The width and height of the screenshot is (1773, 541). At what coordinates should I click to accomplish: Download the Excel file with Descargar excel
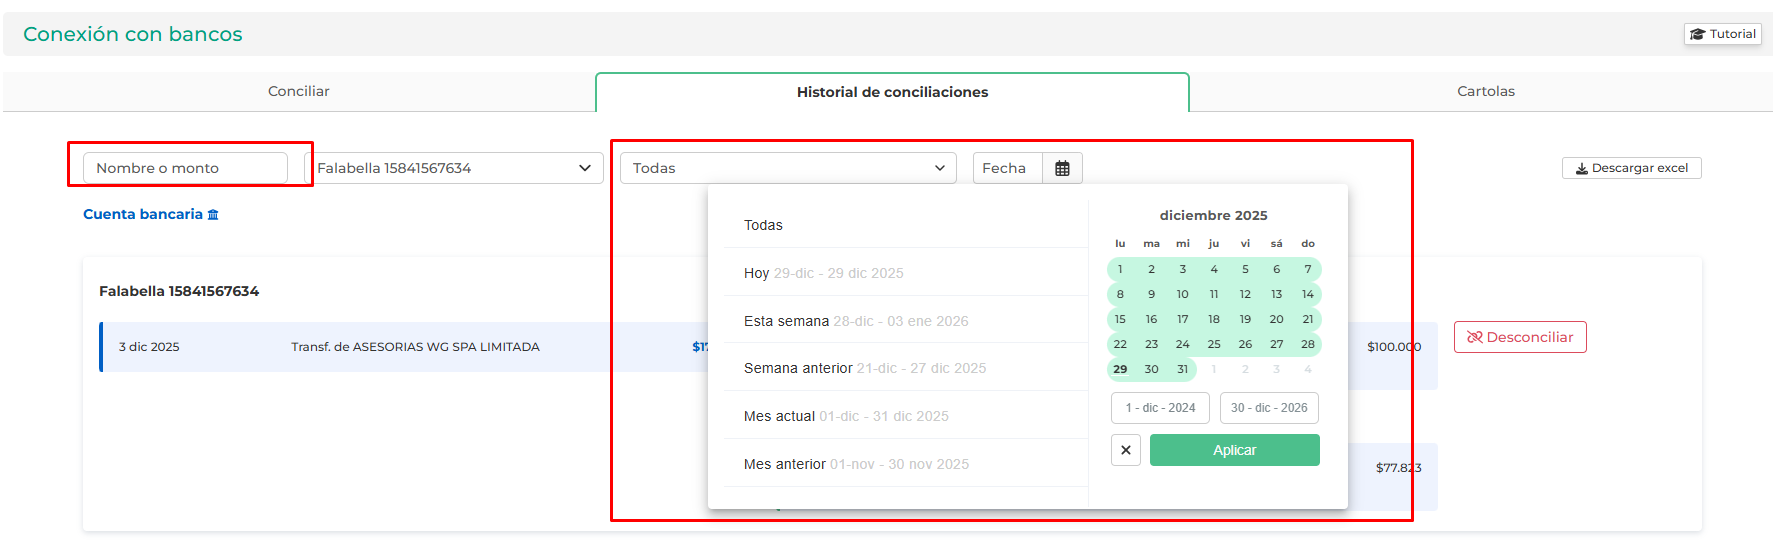point(1631,168)
